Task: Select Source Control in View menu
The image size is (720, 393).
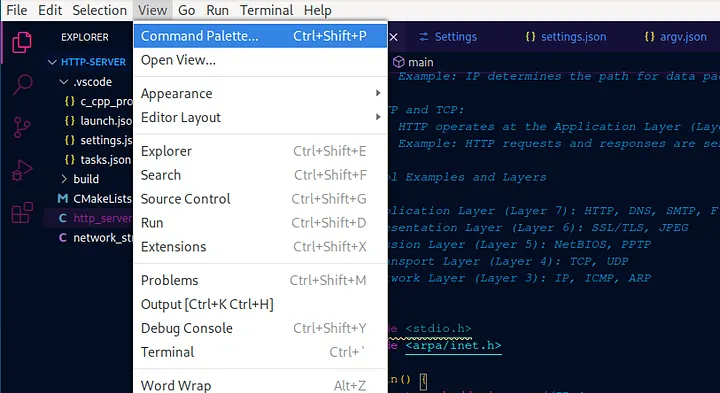Action: tap(260, 199)
